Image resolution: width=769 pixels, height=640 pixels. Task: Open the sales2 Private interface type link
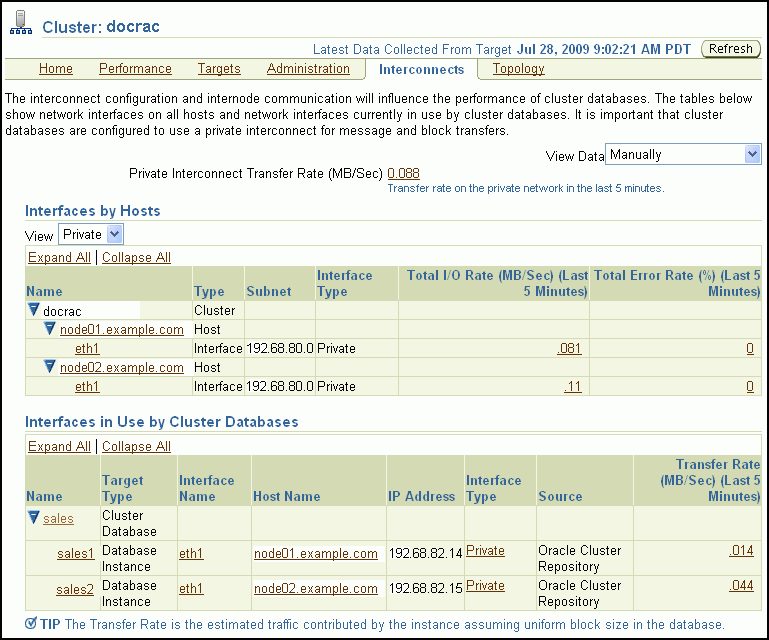485,586
